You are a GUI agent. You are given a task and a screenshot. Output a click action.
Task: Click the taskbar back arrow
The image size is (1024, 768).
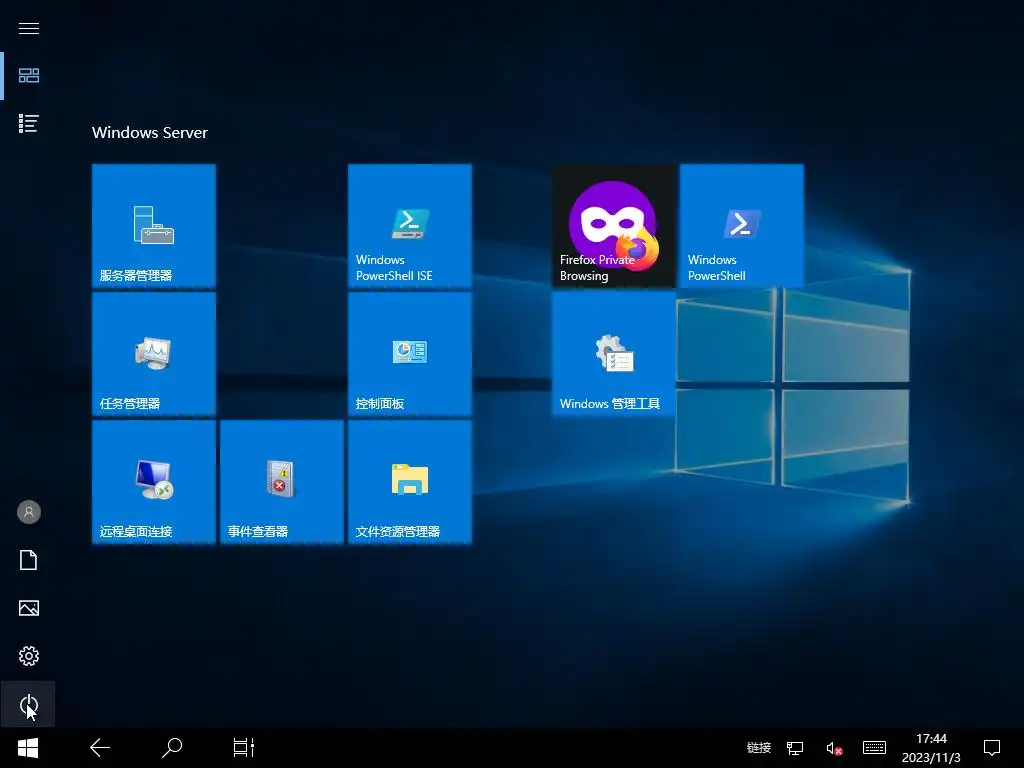(x=100, y=748)
